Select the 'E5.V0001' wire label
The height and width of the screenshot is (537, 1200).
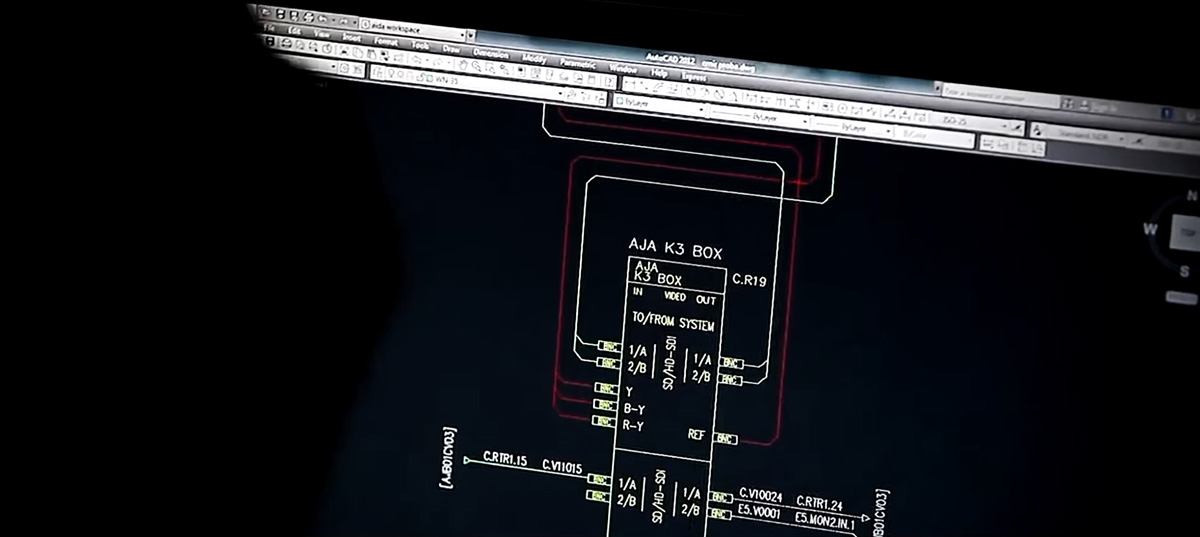click(x=759, y=511)
